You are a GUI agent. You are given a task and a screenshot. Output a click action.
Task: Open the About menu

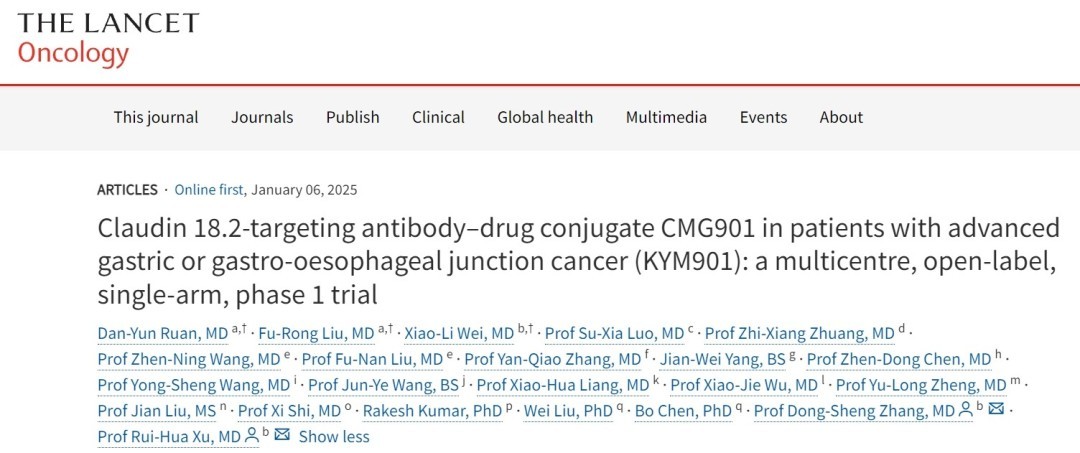pos(841,117)
